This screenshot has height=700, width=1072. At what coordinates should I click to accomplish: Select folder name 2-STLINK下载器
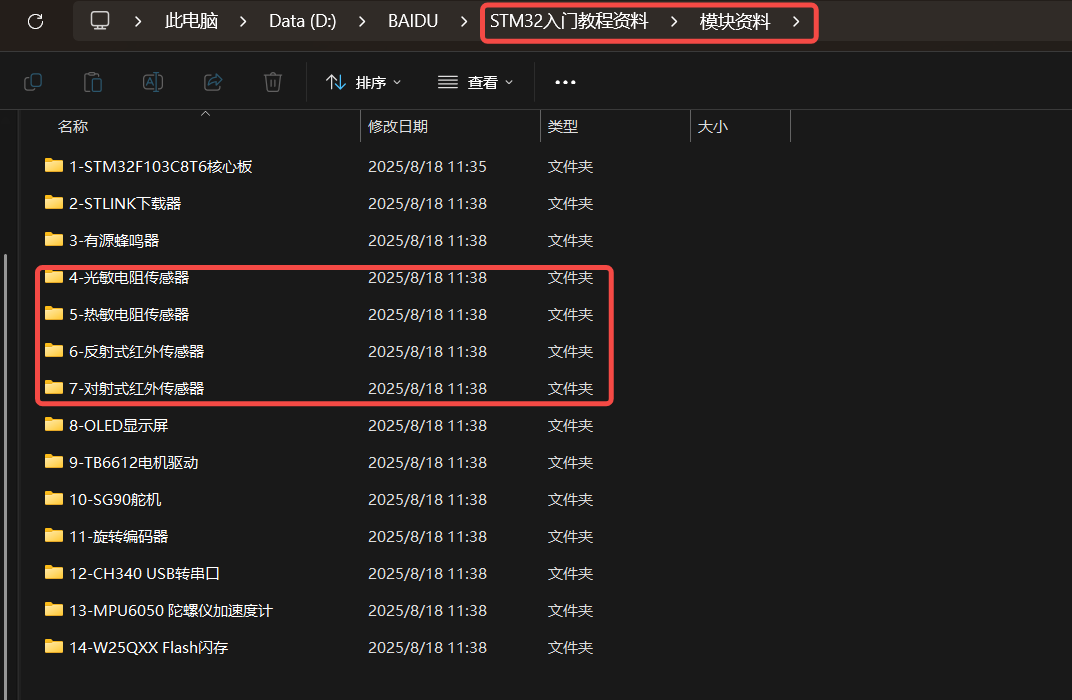pos(125,204)
